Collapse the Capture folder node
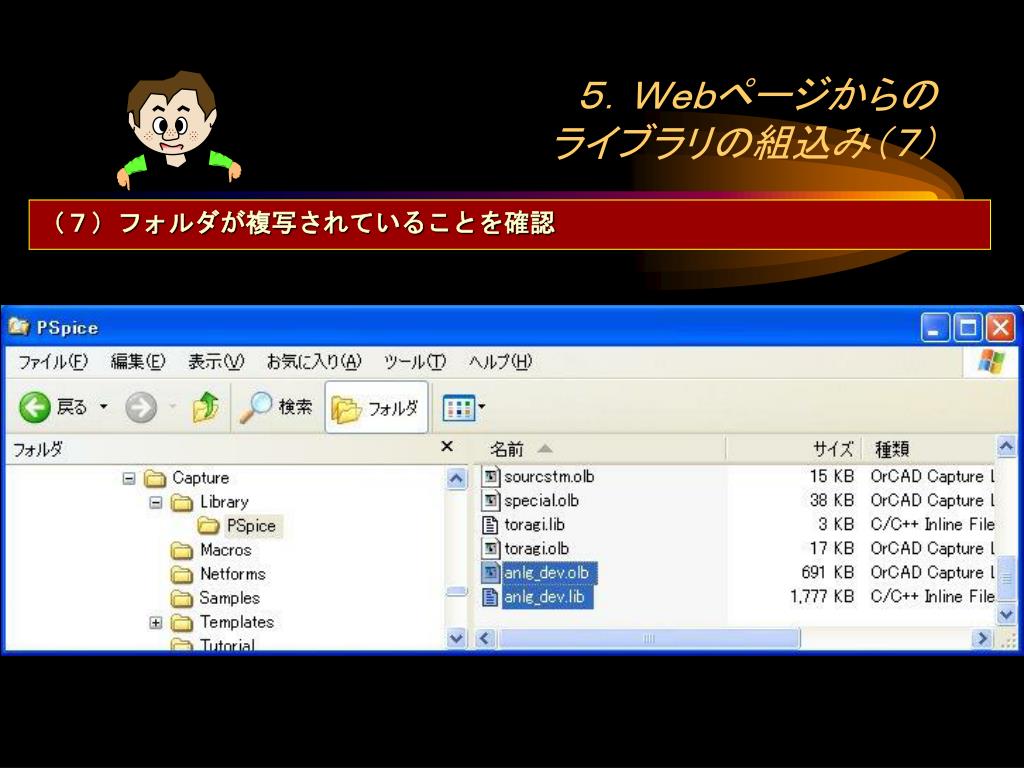 click(129, 479)
